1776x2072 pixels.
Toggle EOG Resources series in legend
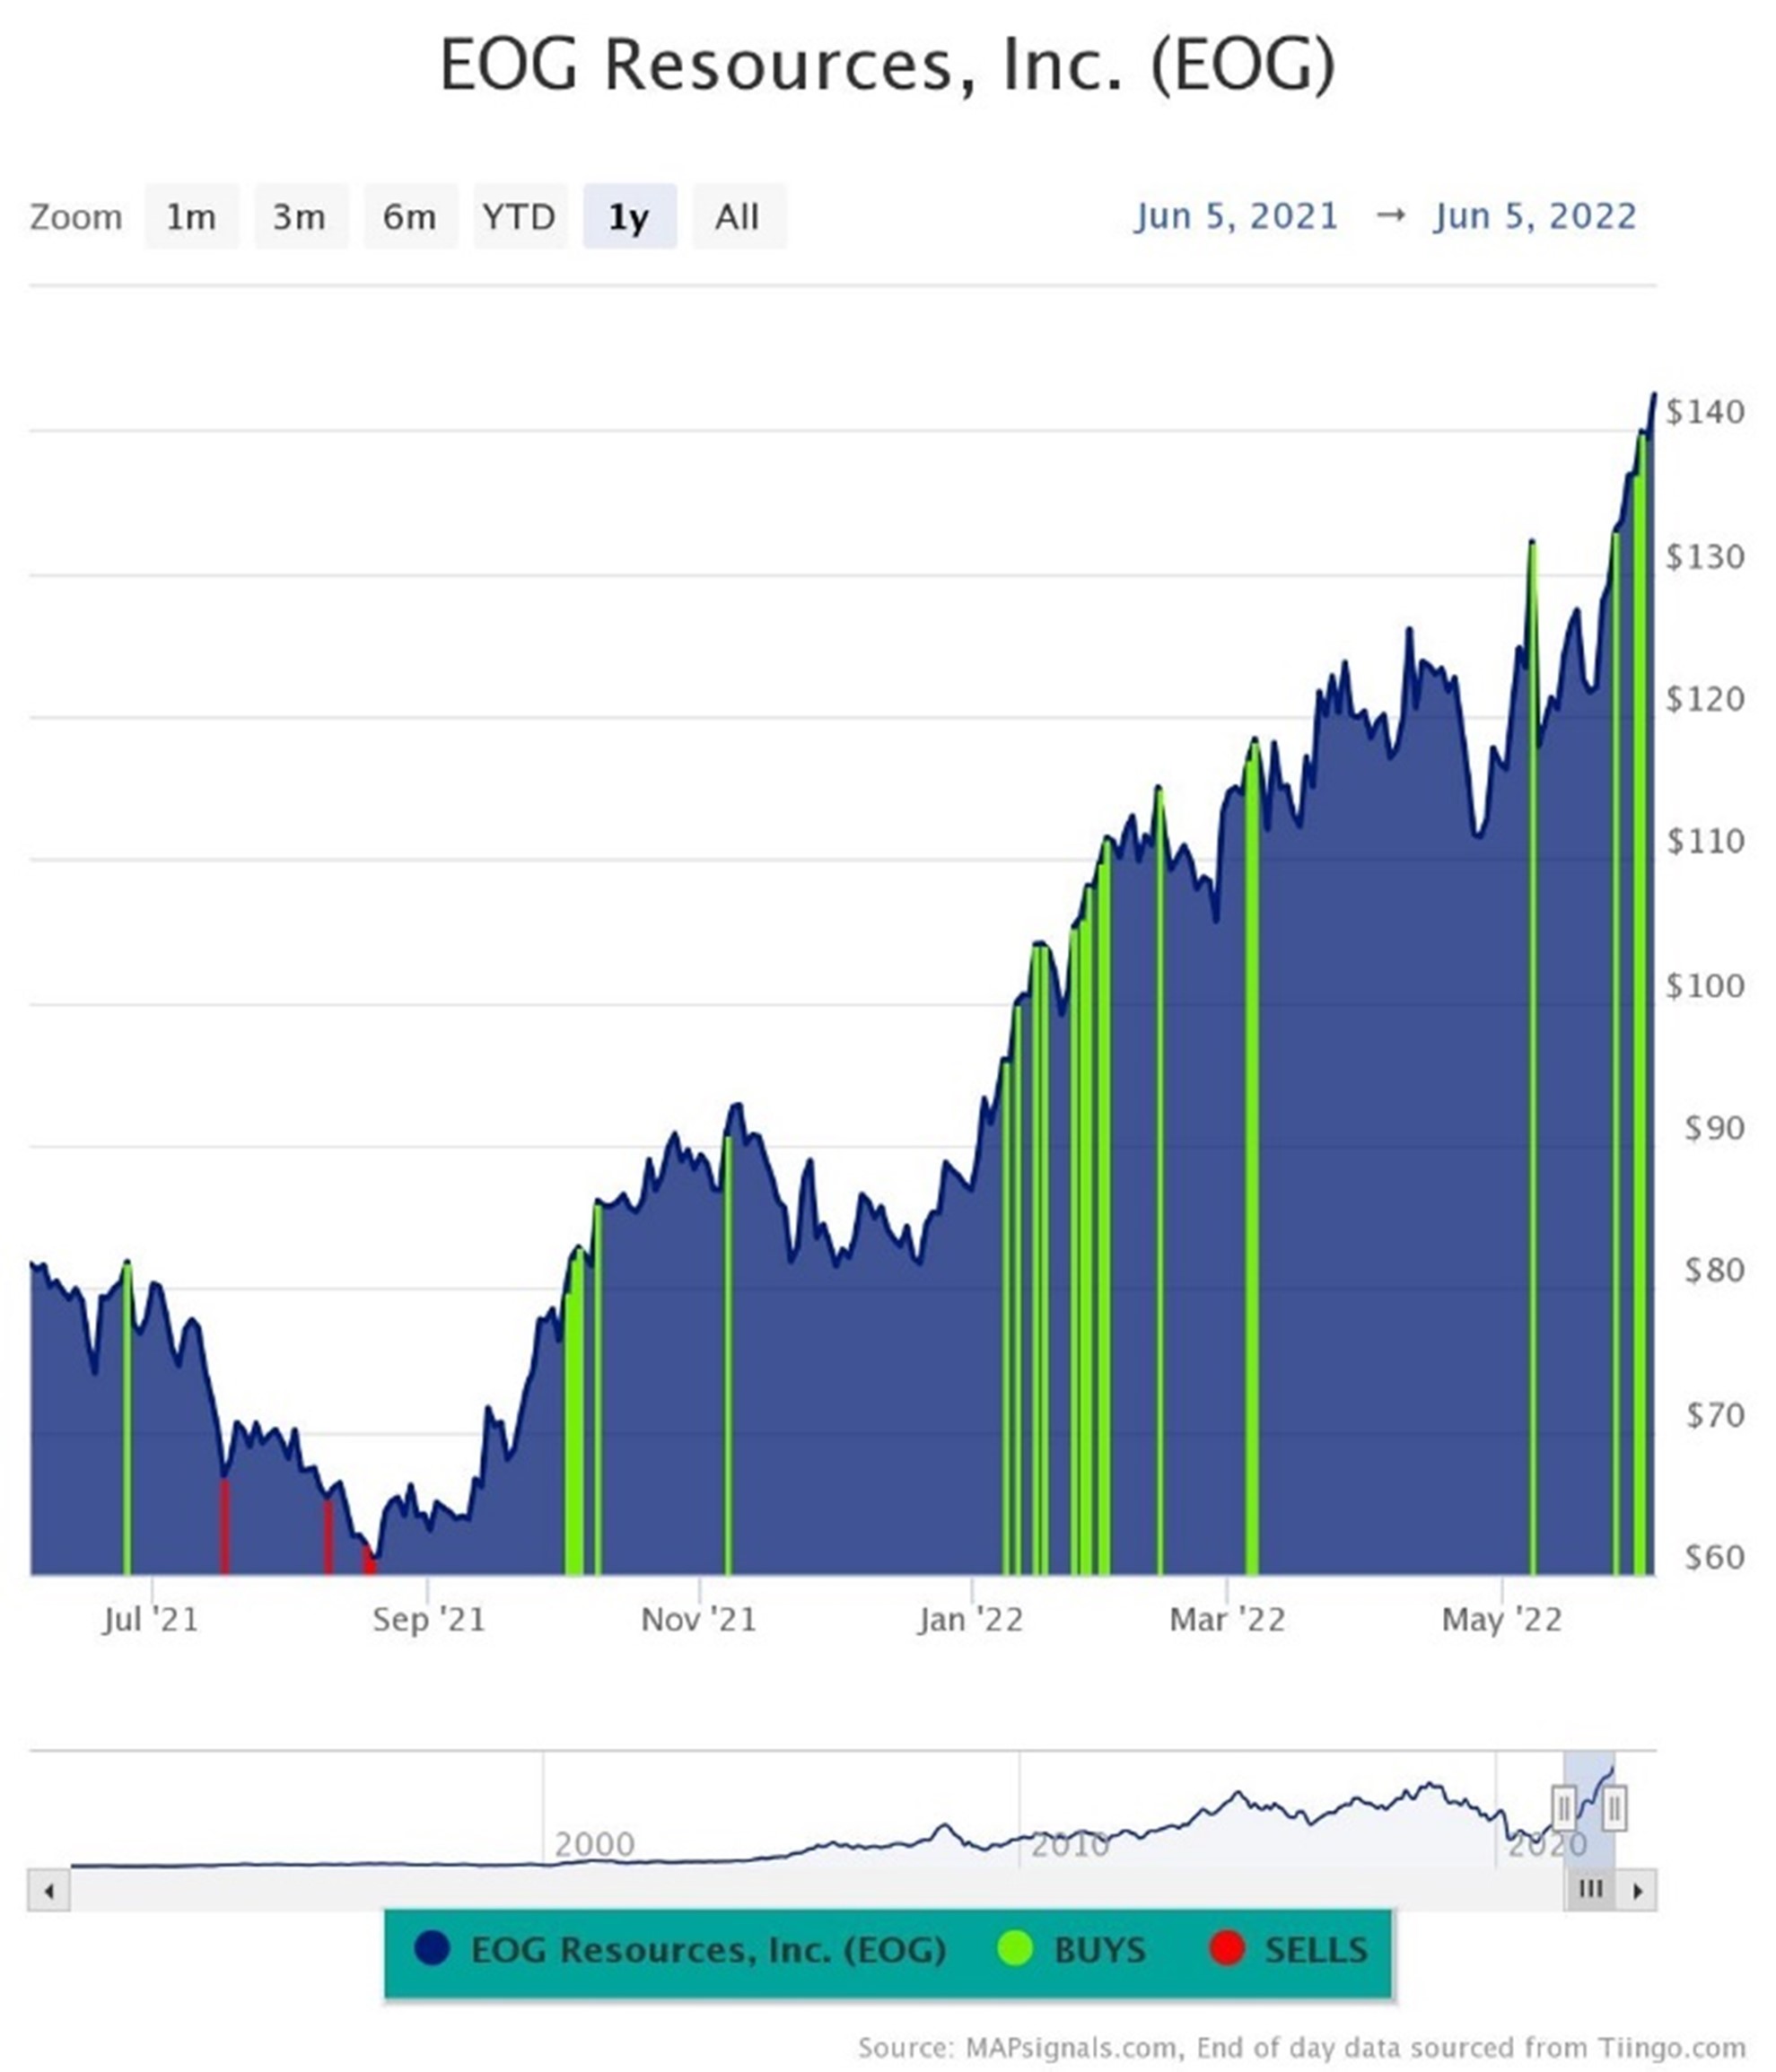[680, 1949]
